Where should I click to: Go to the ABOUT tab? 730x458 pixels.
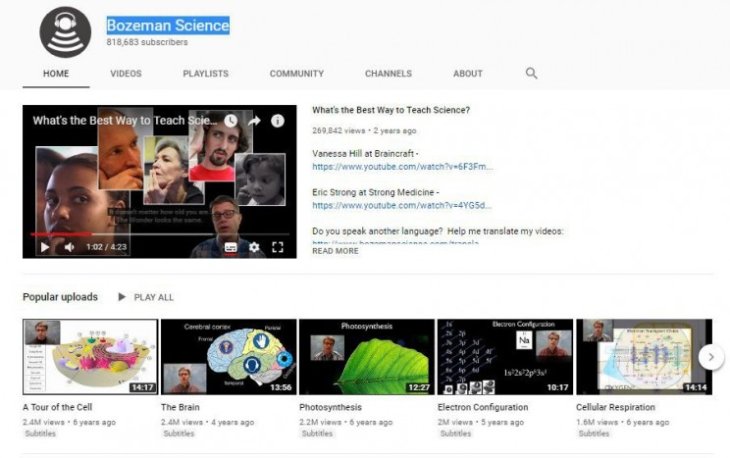click(x=468, y=74)
